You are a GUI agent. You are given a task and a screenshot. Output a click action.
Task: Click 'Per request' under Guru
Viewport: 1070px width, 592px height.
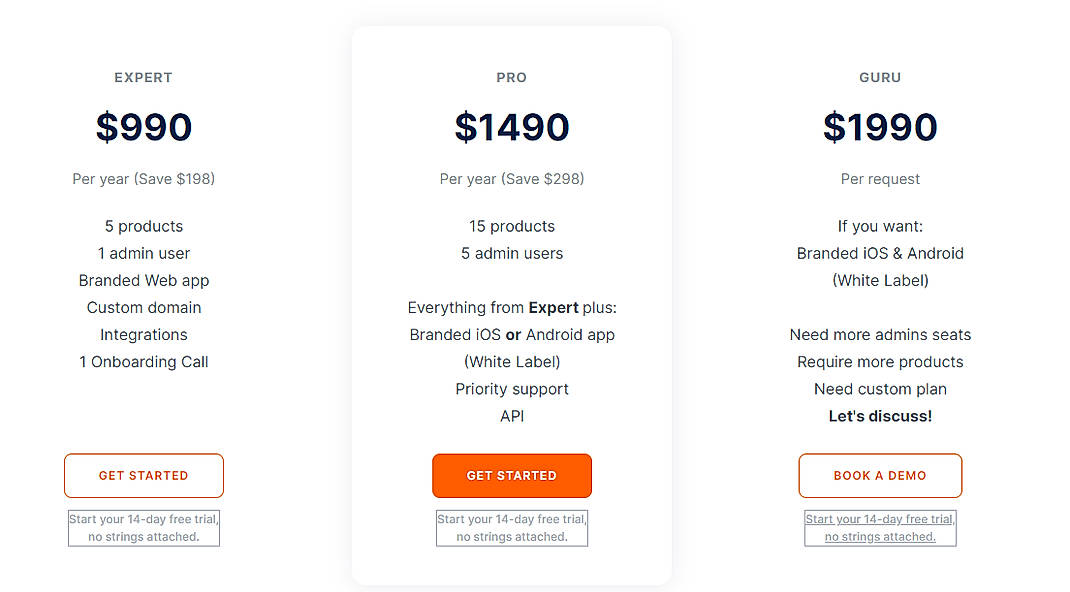[879, 178]
